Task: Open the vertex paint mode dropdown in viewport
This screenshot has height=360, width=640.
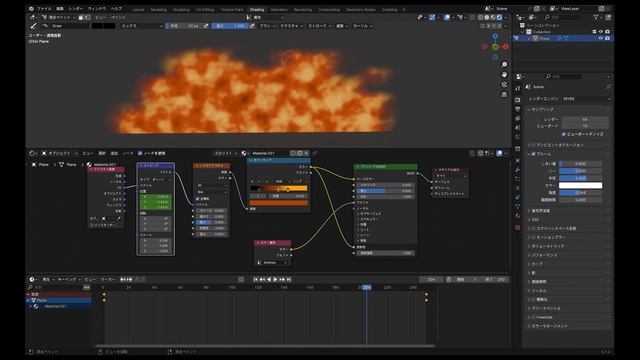Action: coord(59,18)
